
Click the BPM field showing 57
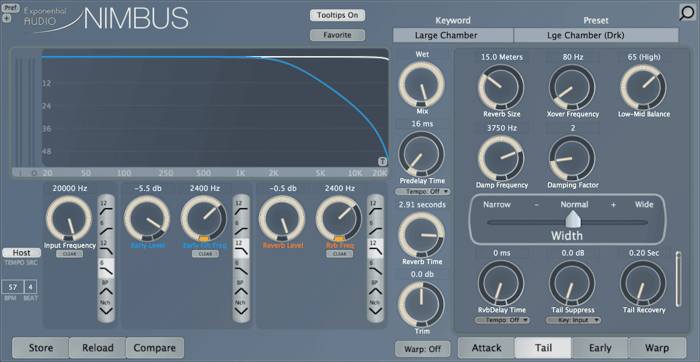[12, 287]
